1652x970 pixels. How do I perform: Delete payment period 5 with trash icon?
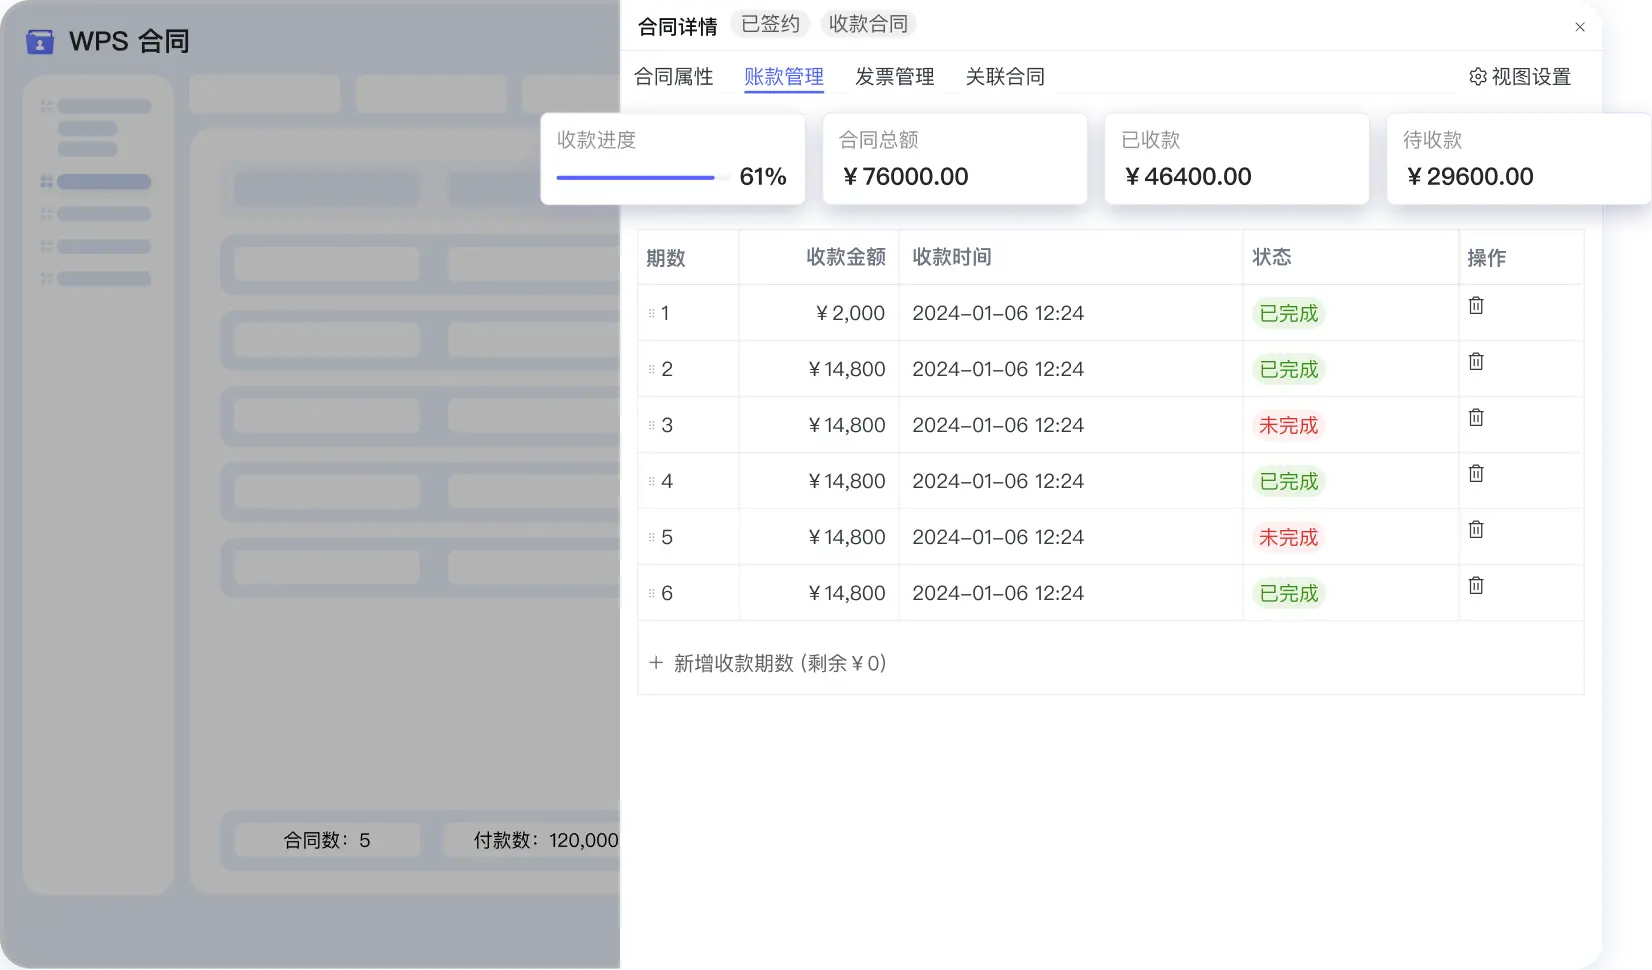pos(1476,529)
